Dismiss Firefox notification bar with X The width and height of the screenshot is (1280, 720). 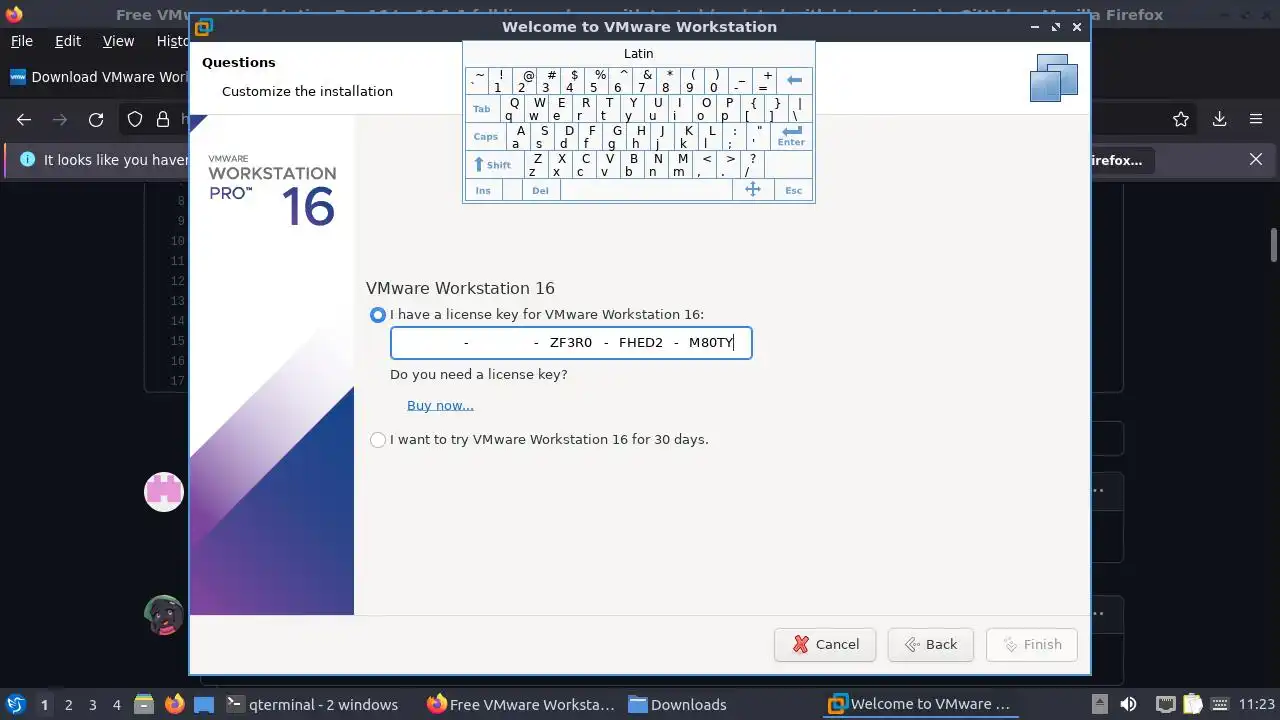pos(1256,159)
